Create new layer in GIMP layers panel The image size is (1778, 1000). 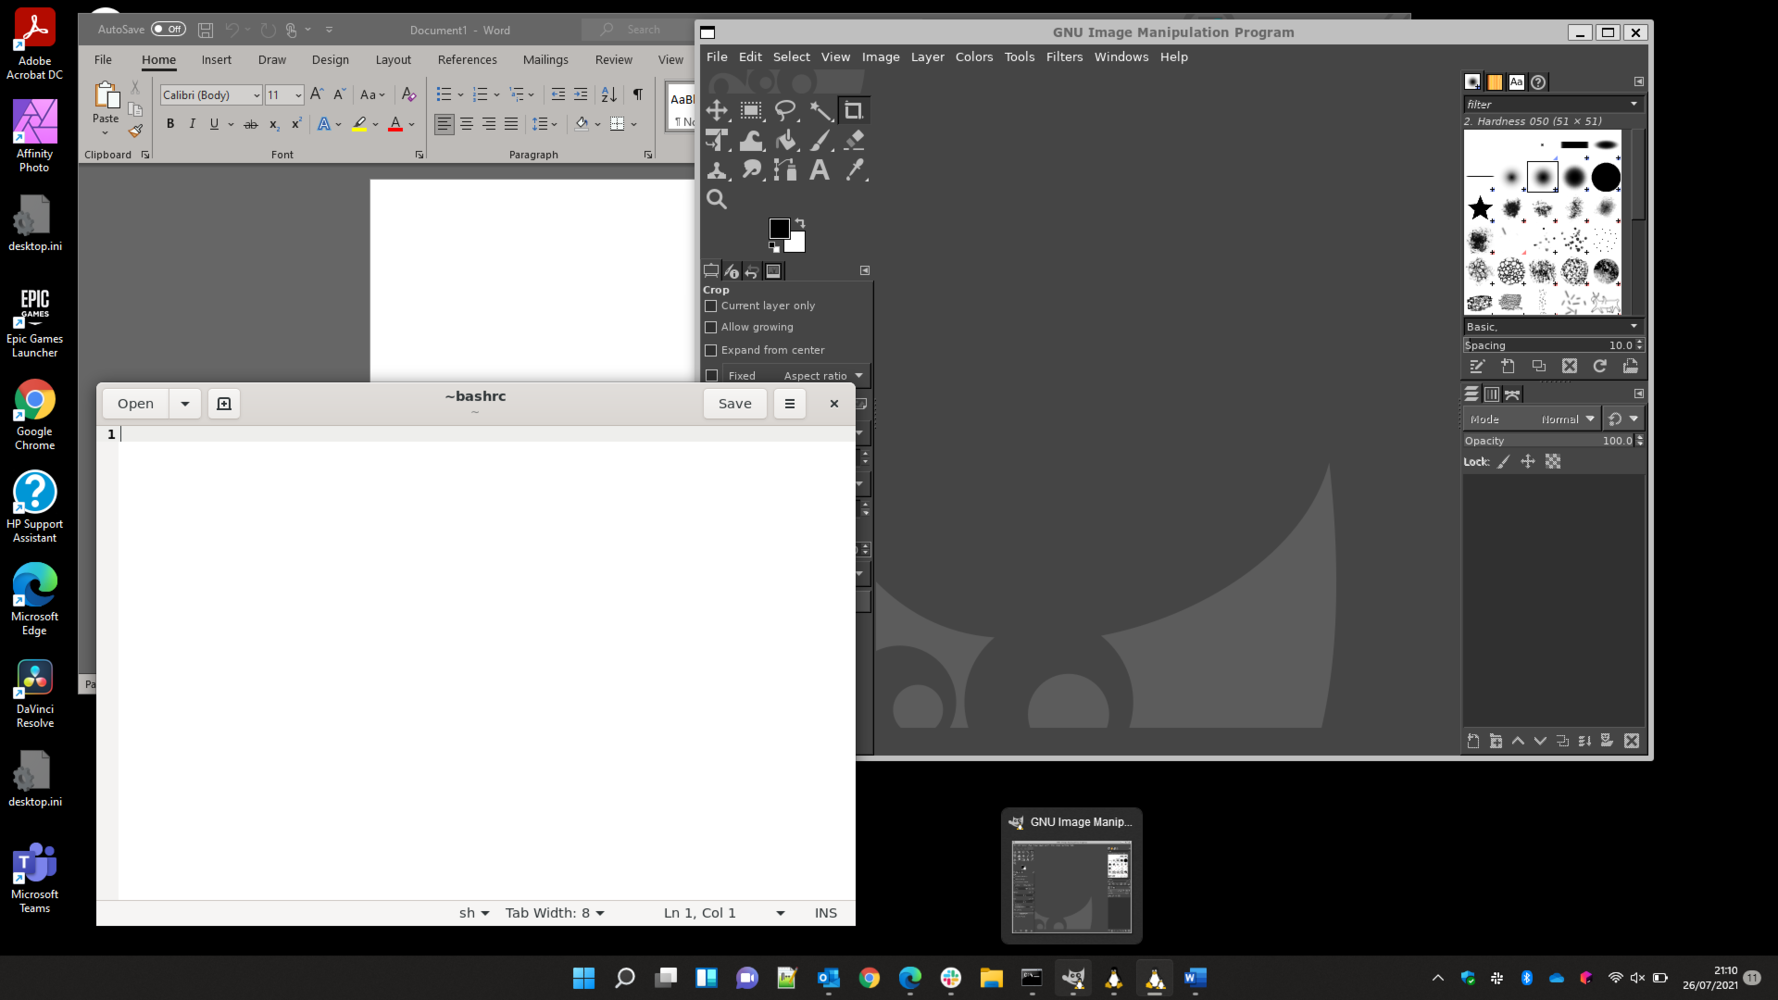1473,741
